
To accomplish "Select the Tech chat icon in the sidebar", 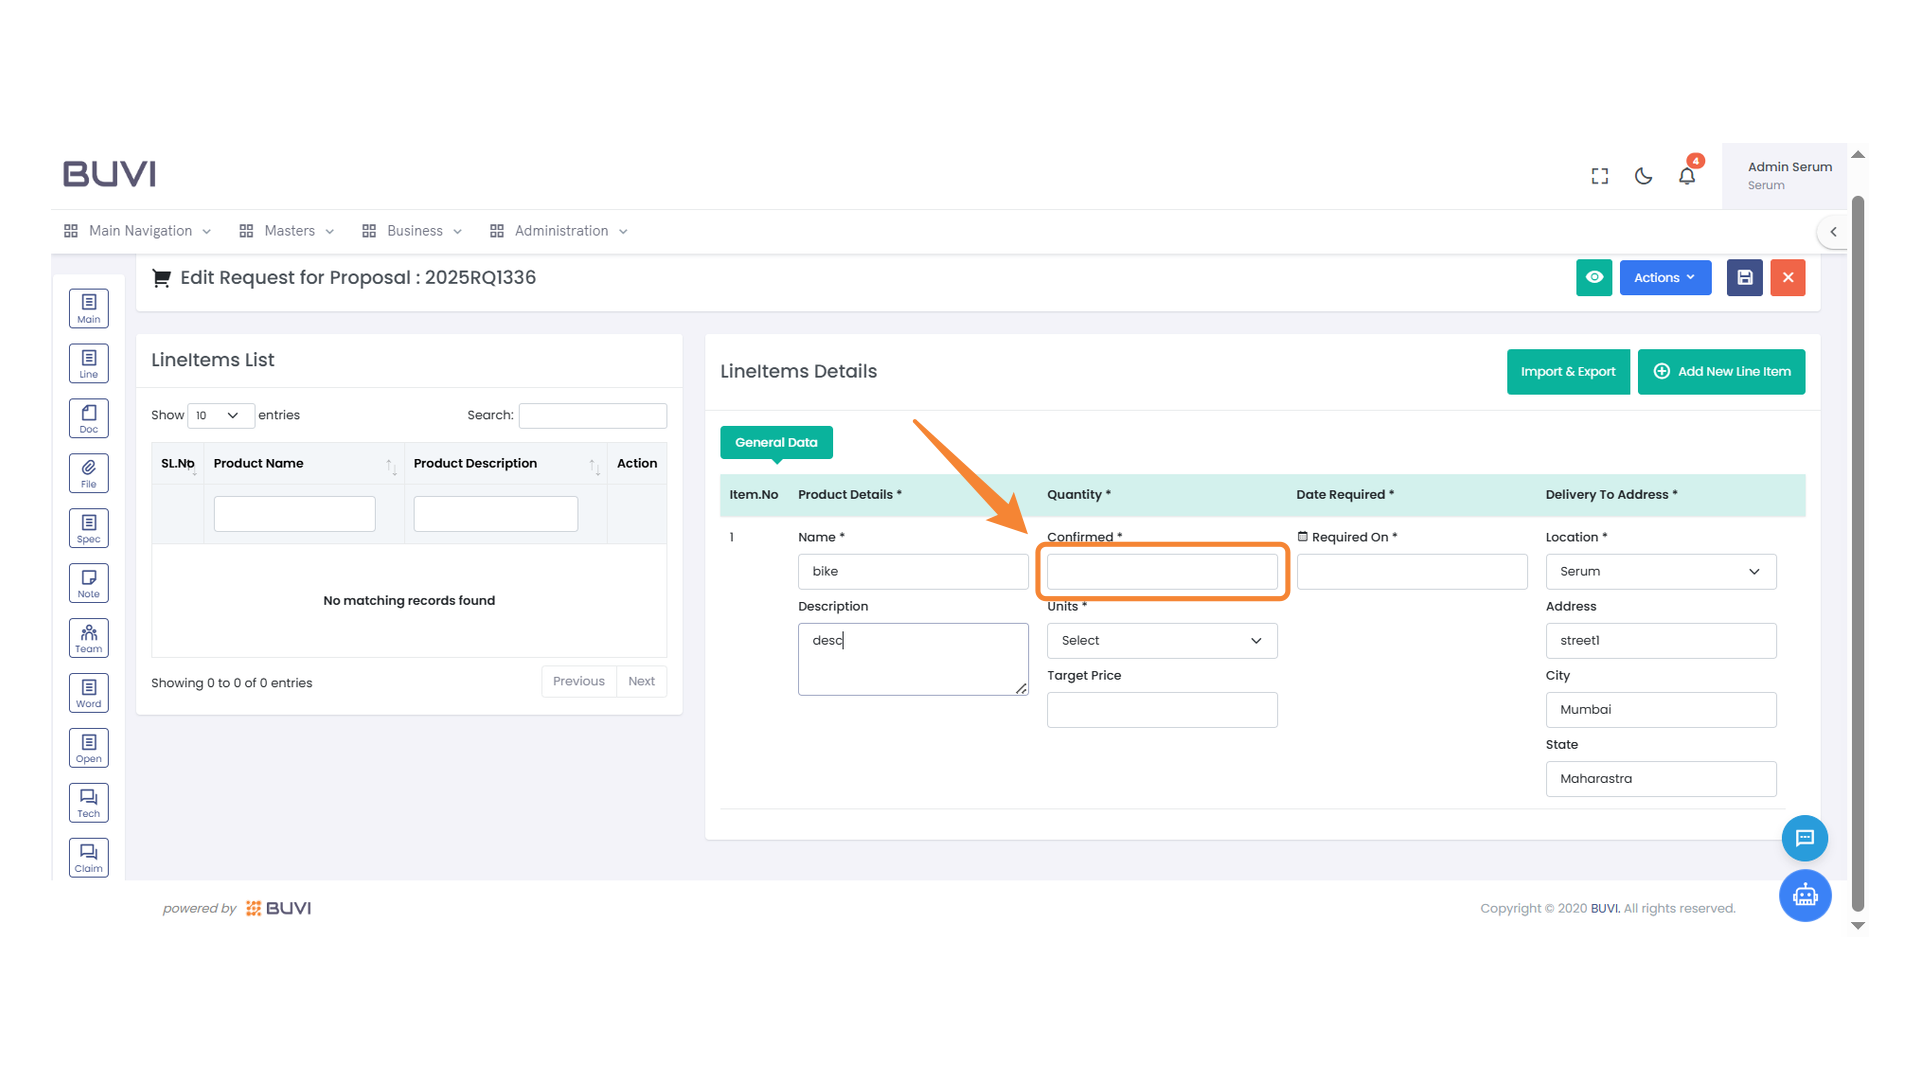I will click(x=88, y=802).
